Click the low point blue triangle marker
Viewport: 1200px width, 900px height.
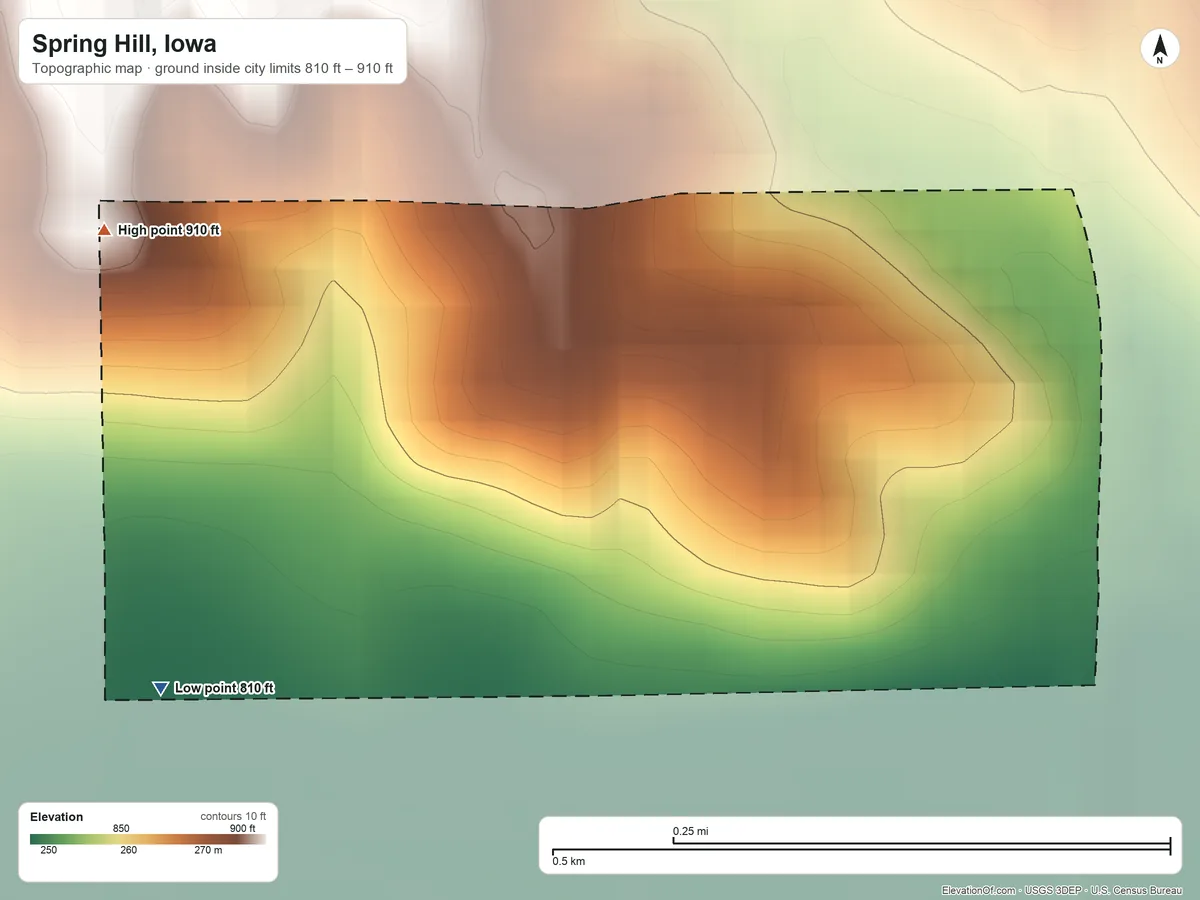tap(160, 688)
